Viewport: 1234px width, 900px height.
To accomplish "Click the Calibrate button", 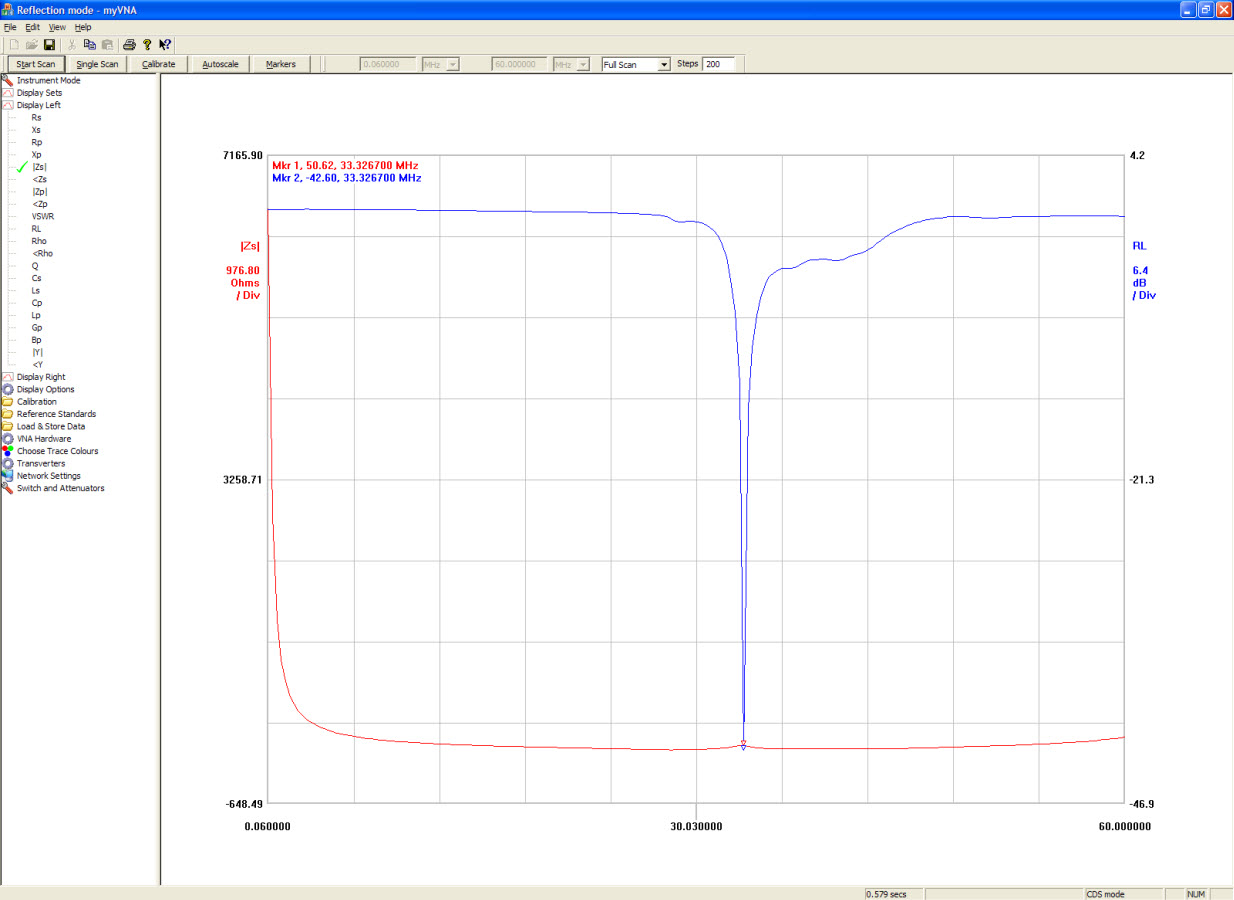I will point(159,64).
